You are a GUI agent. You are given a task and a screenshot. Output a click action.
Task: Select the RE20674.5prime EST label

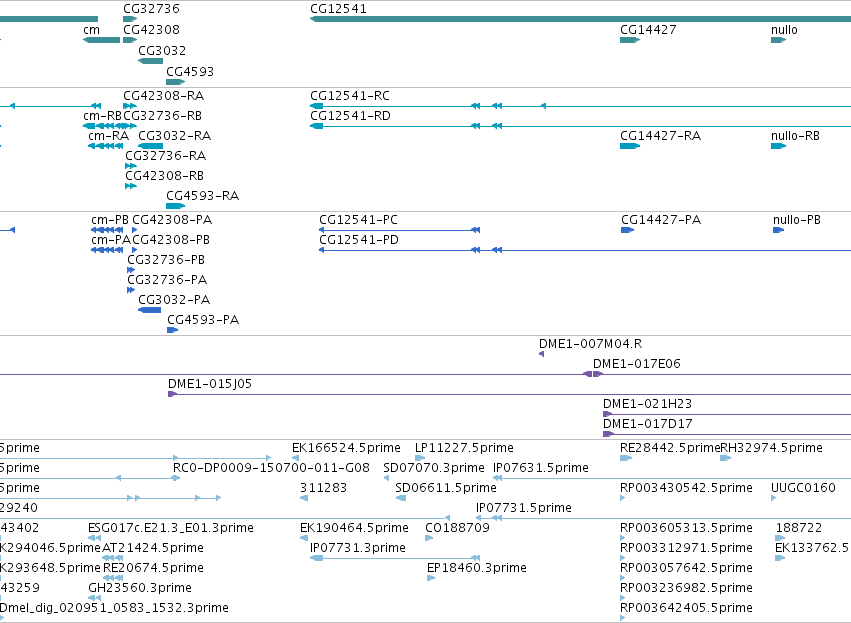(x=153, y=569)
